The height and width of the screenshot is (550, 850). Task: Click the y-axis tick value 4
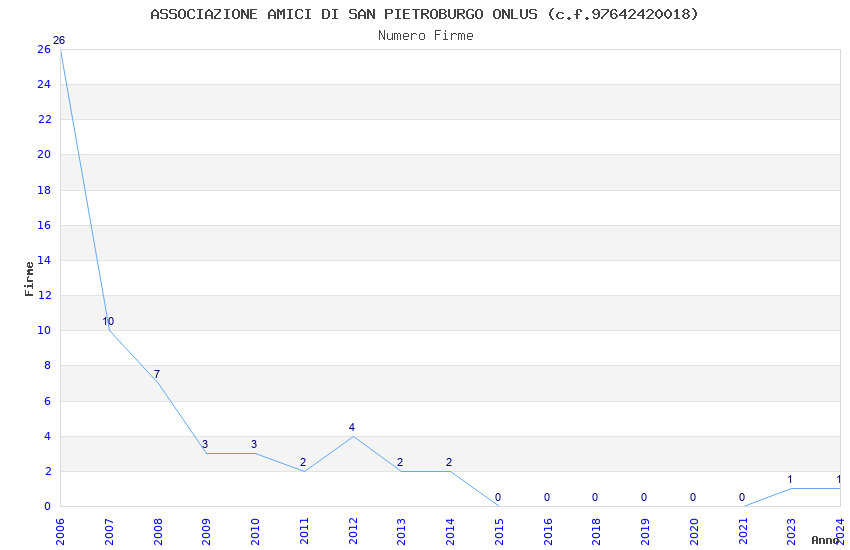47,436
